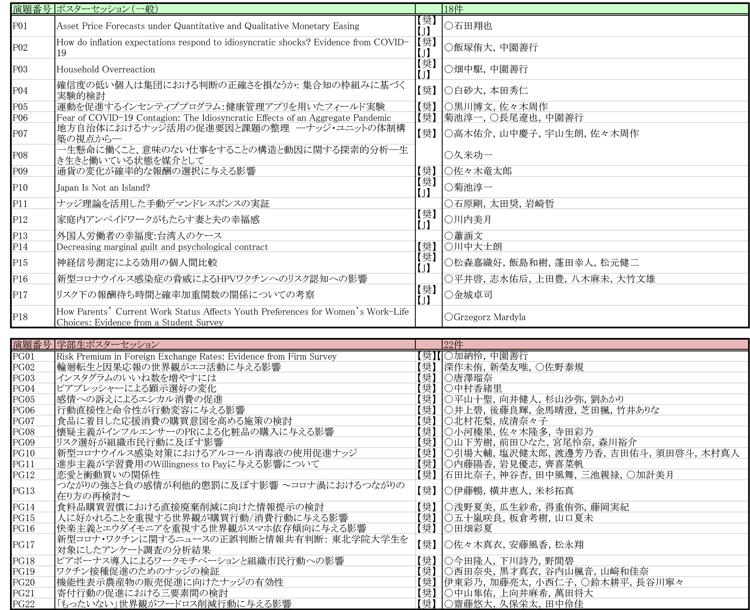Viewport: 750px width, 610px height.
Task: Click the P10 number cell
Action: 33,188
